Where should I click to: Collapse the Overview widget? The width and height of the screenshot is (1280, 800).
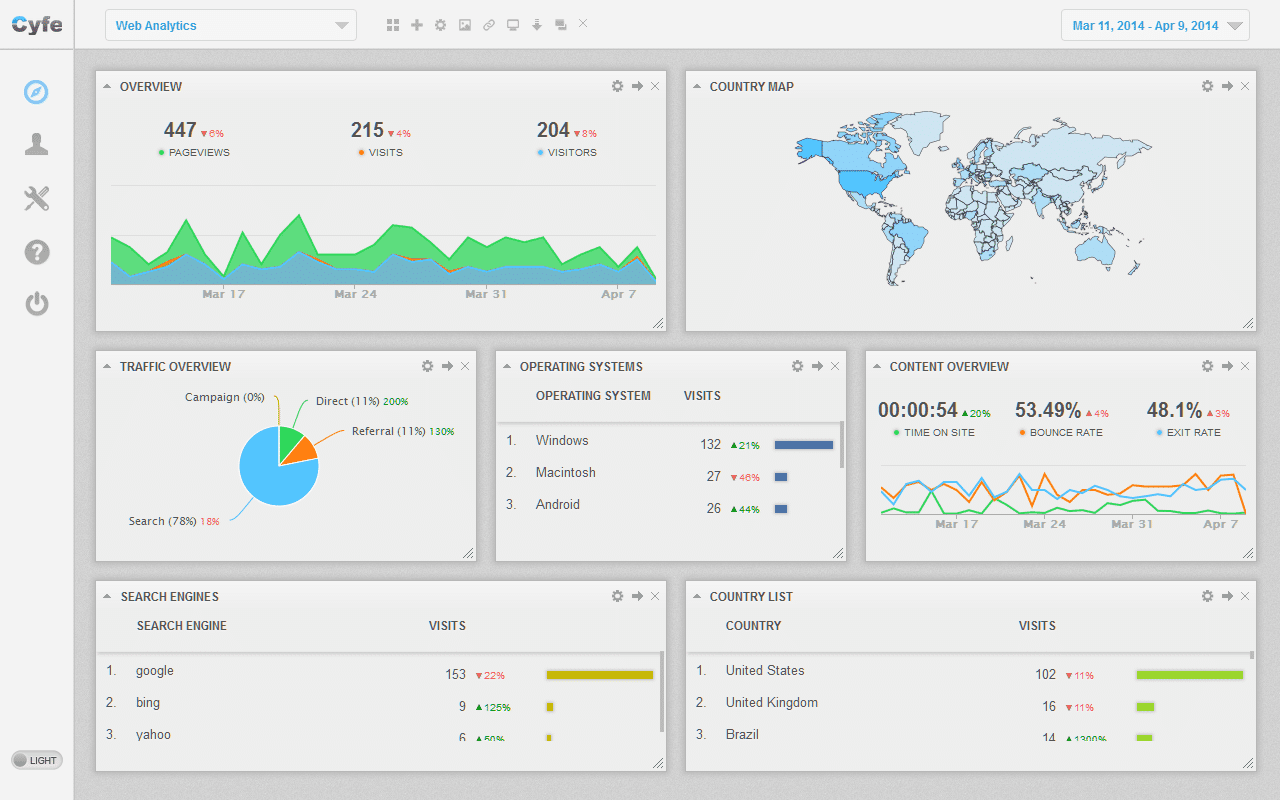tap(107, 86)
